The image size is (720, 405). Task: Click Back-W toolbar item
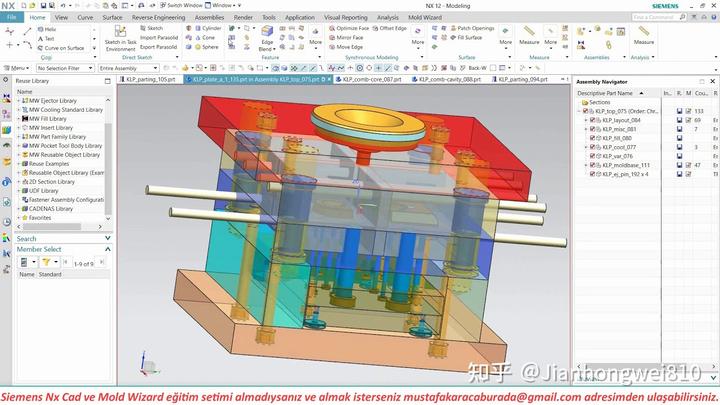(477, 68)
